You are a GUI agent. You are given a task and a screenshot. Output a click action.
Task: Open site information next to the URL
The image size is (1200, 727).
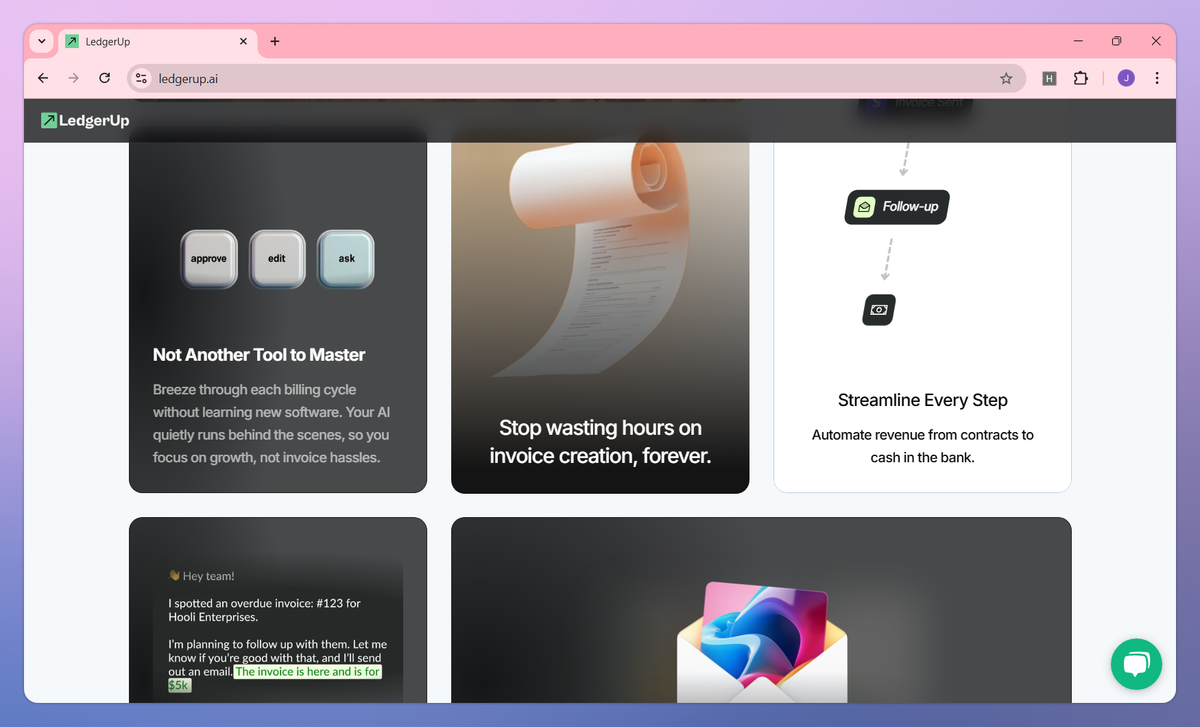tap(141, 78)
